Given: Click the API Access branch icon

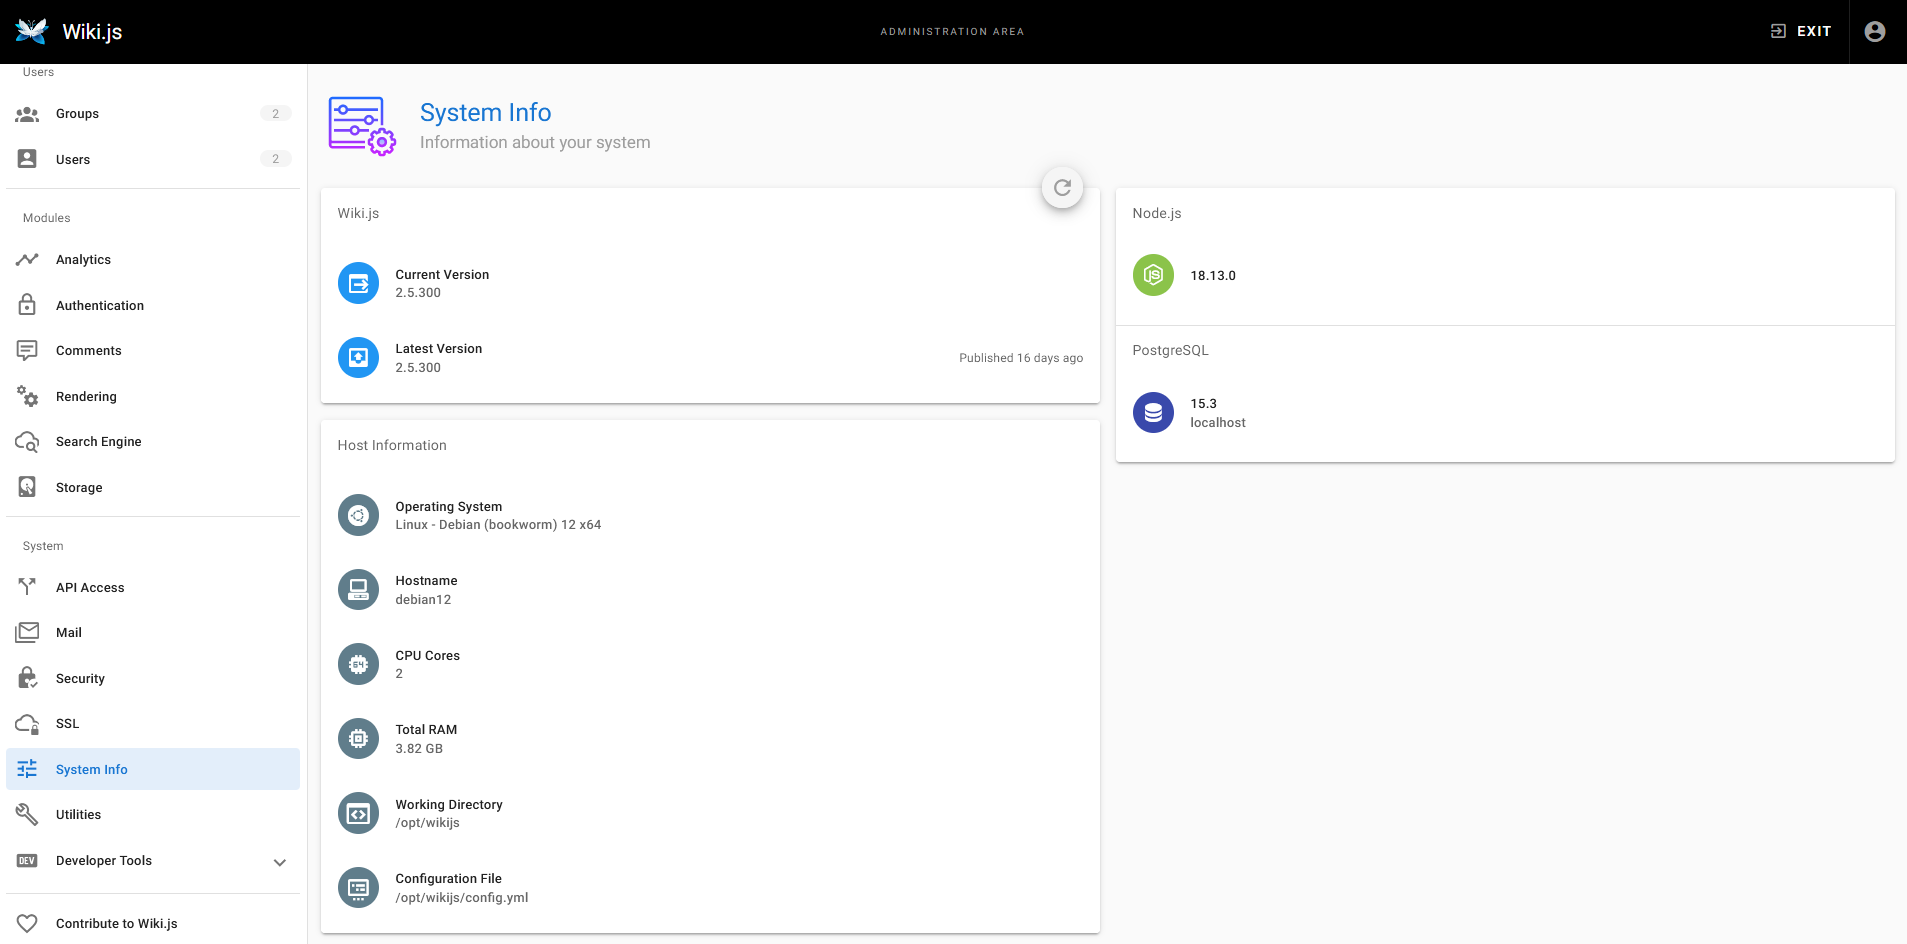Looking at the screenshot, I should (27, 587).
